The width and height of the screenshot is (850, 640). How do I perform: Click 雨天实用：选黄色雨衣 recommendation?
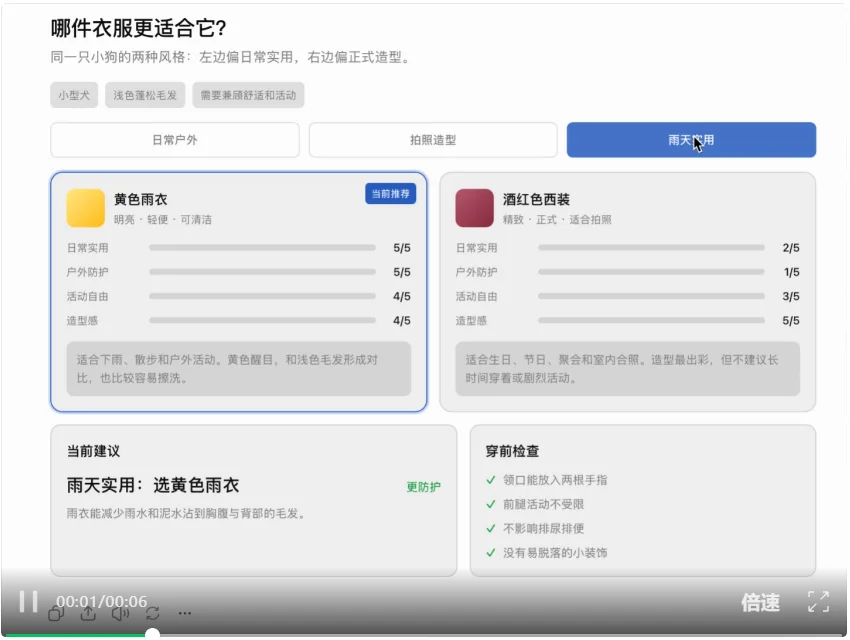[x=153, y=485]
